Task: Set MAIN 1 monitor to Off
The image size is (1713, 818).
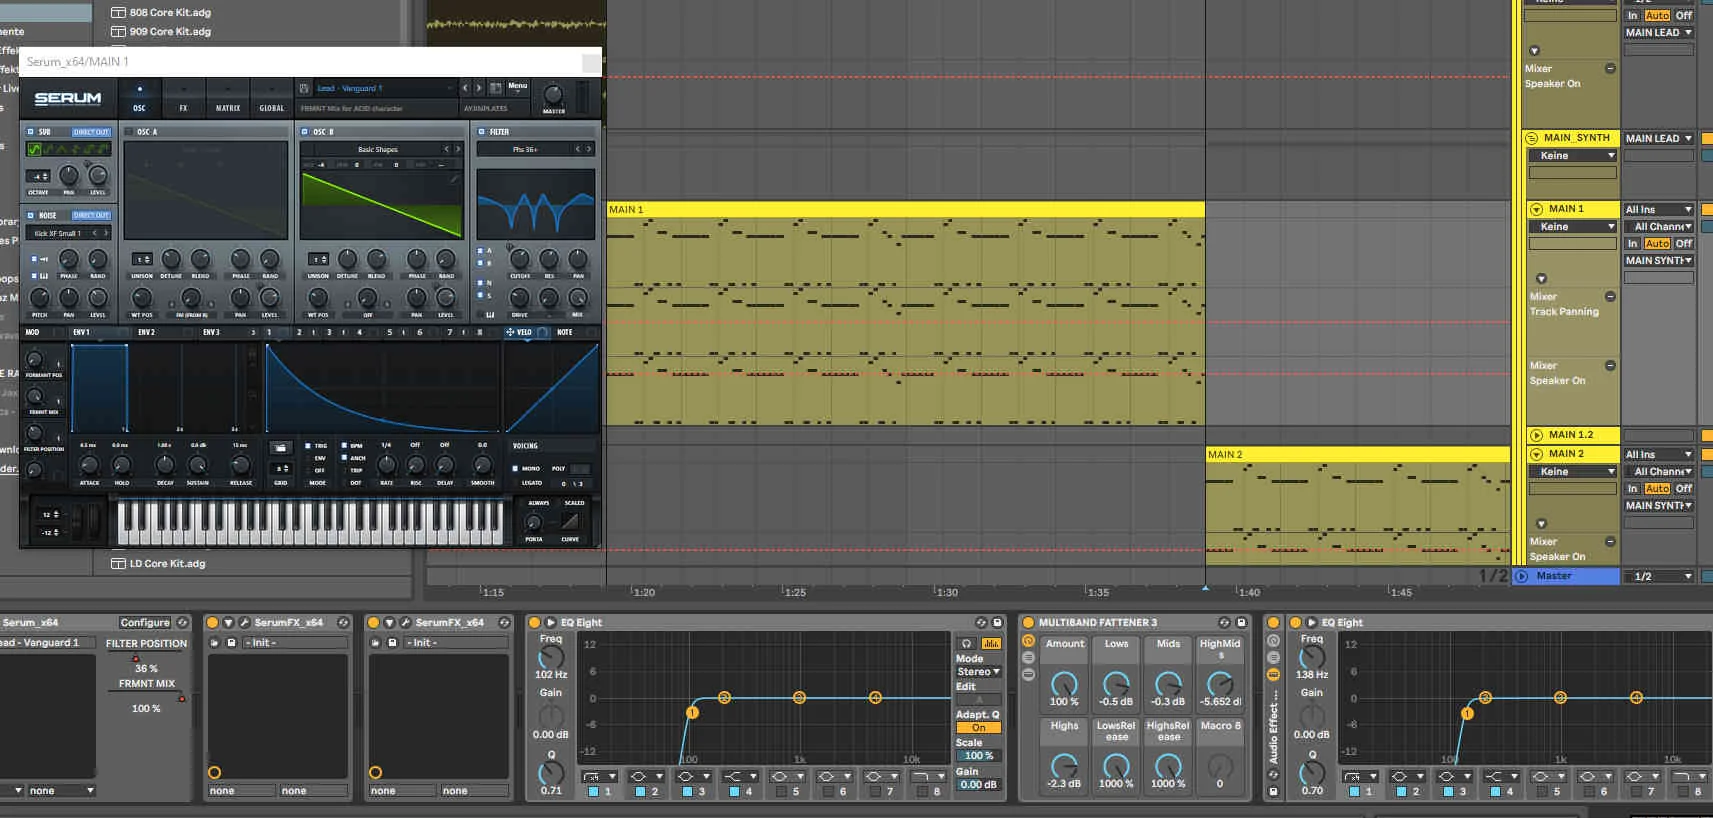Action: tap(1684, 243)
